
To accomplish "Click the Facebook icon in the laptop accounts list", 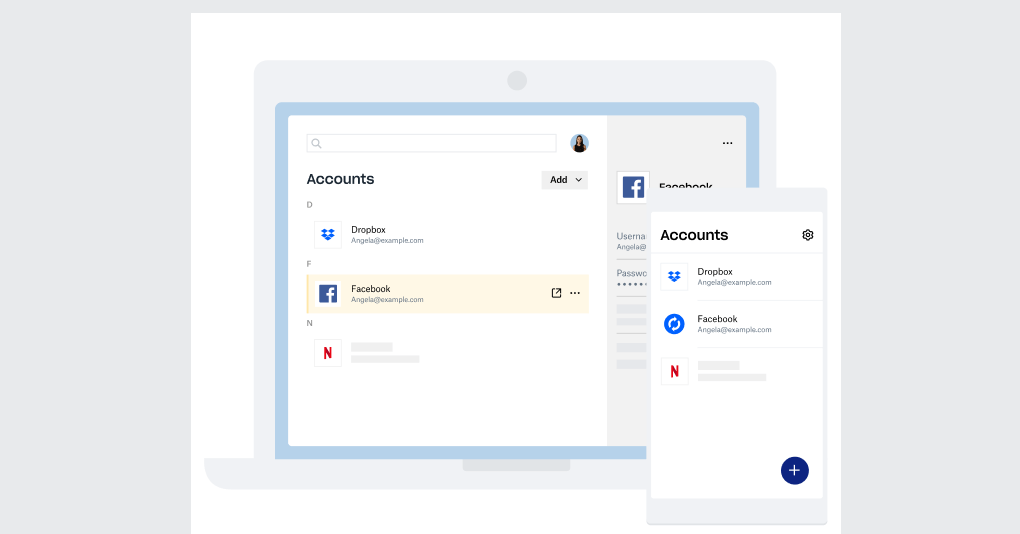I will pyautogui.click(x=328, y=294).
